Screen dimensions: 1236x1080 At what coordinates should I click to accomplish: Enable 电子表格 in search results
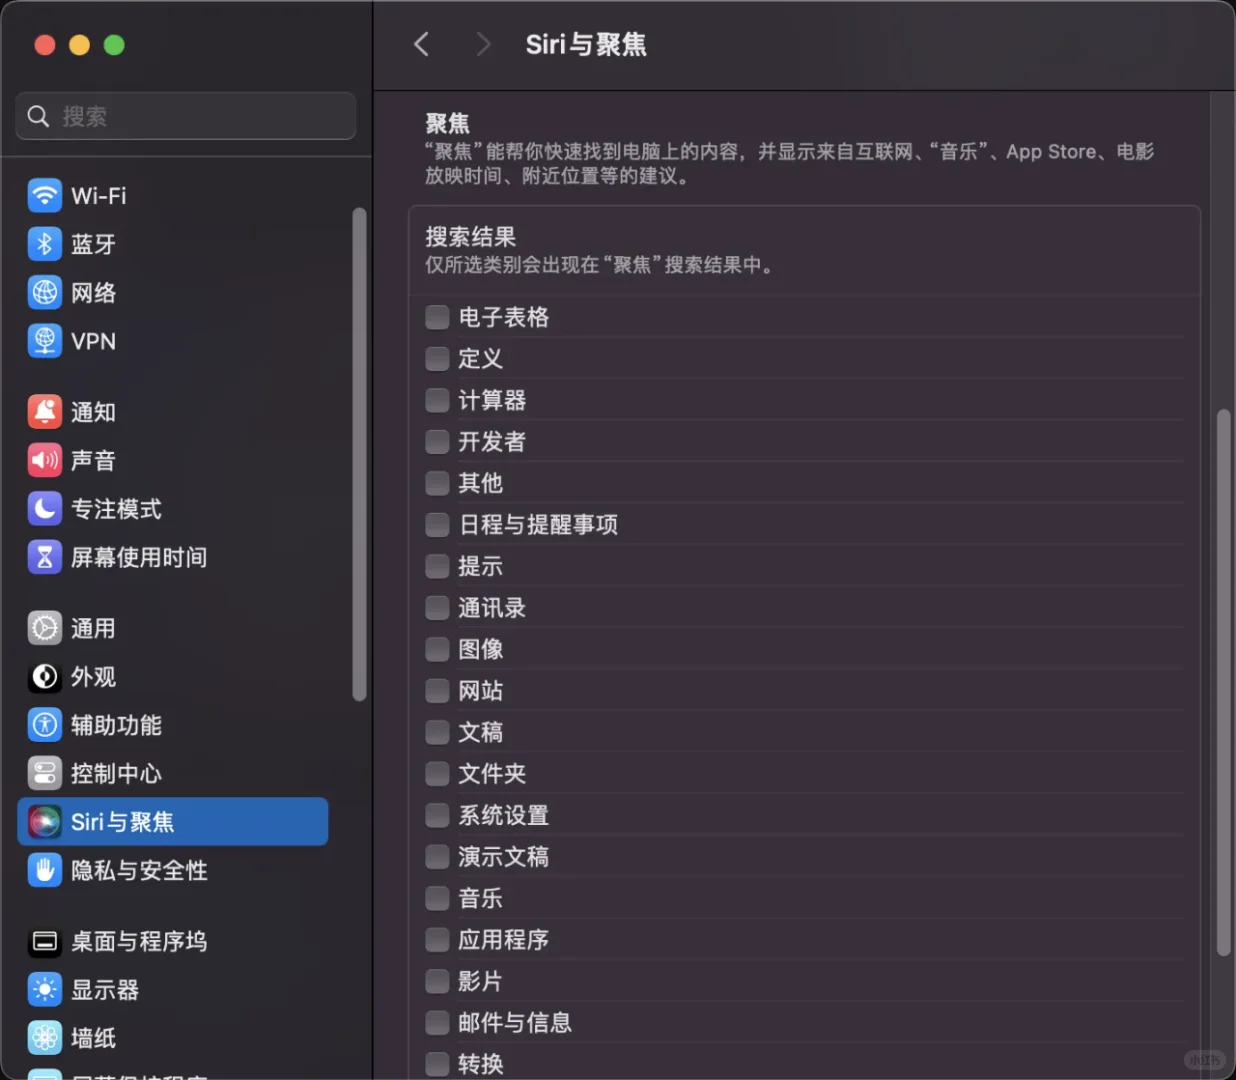coord(437,316)
